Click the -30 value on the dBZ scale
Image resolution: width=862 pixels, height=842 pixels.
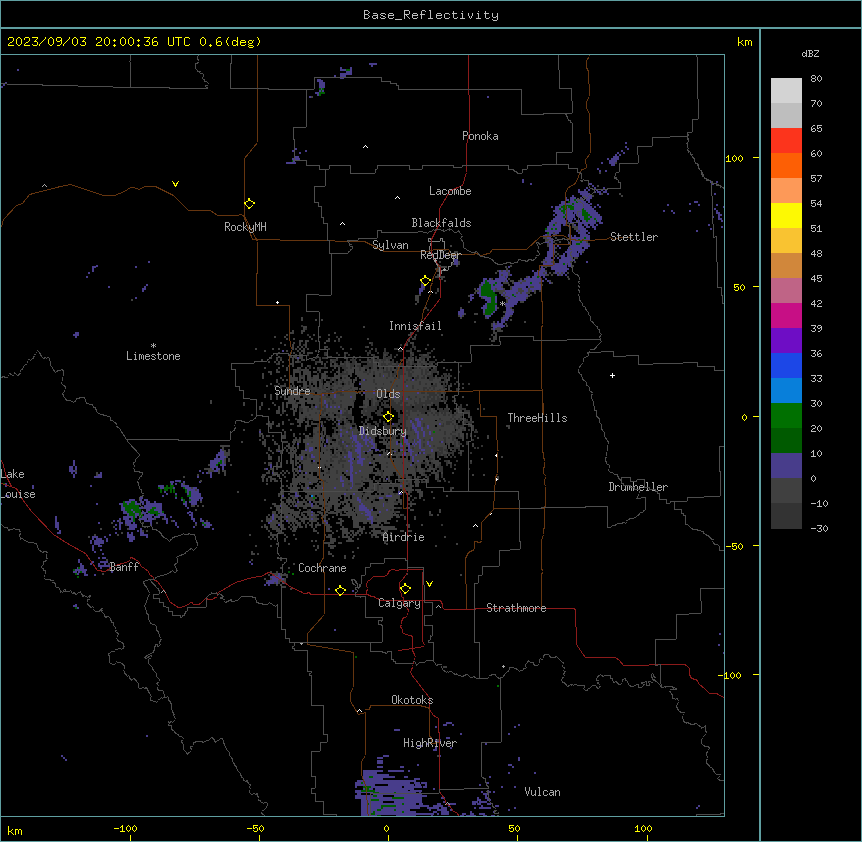click(x=819, y=528)
